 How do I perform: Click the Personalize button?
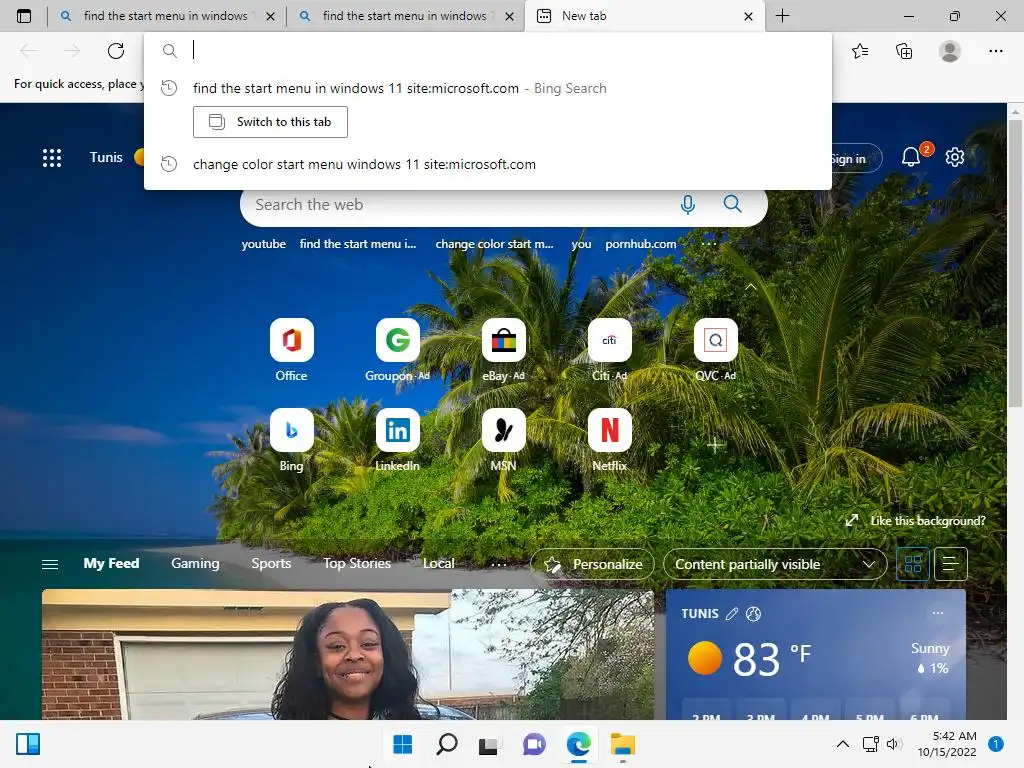coord(592,564)
